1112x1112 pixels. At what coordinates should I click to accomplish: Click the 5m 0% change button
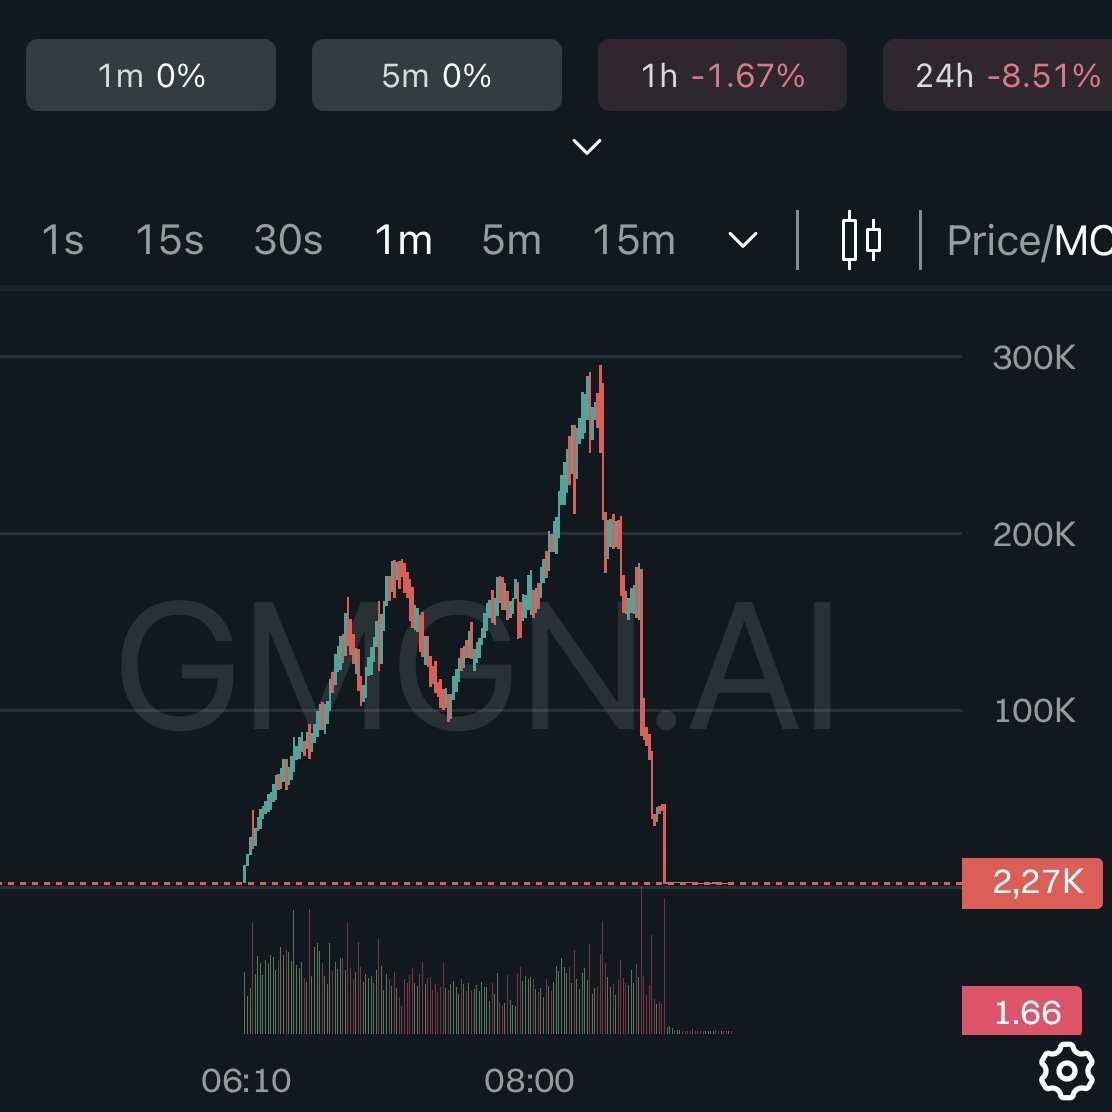(x=437, y=75)
